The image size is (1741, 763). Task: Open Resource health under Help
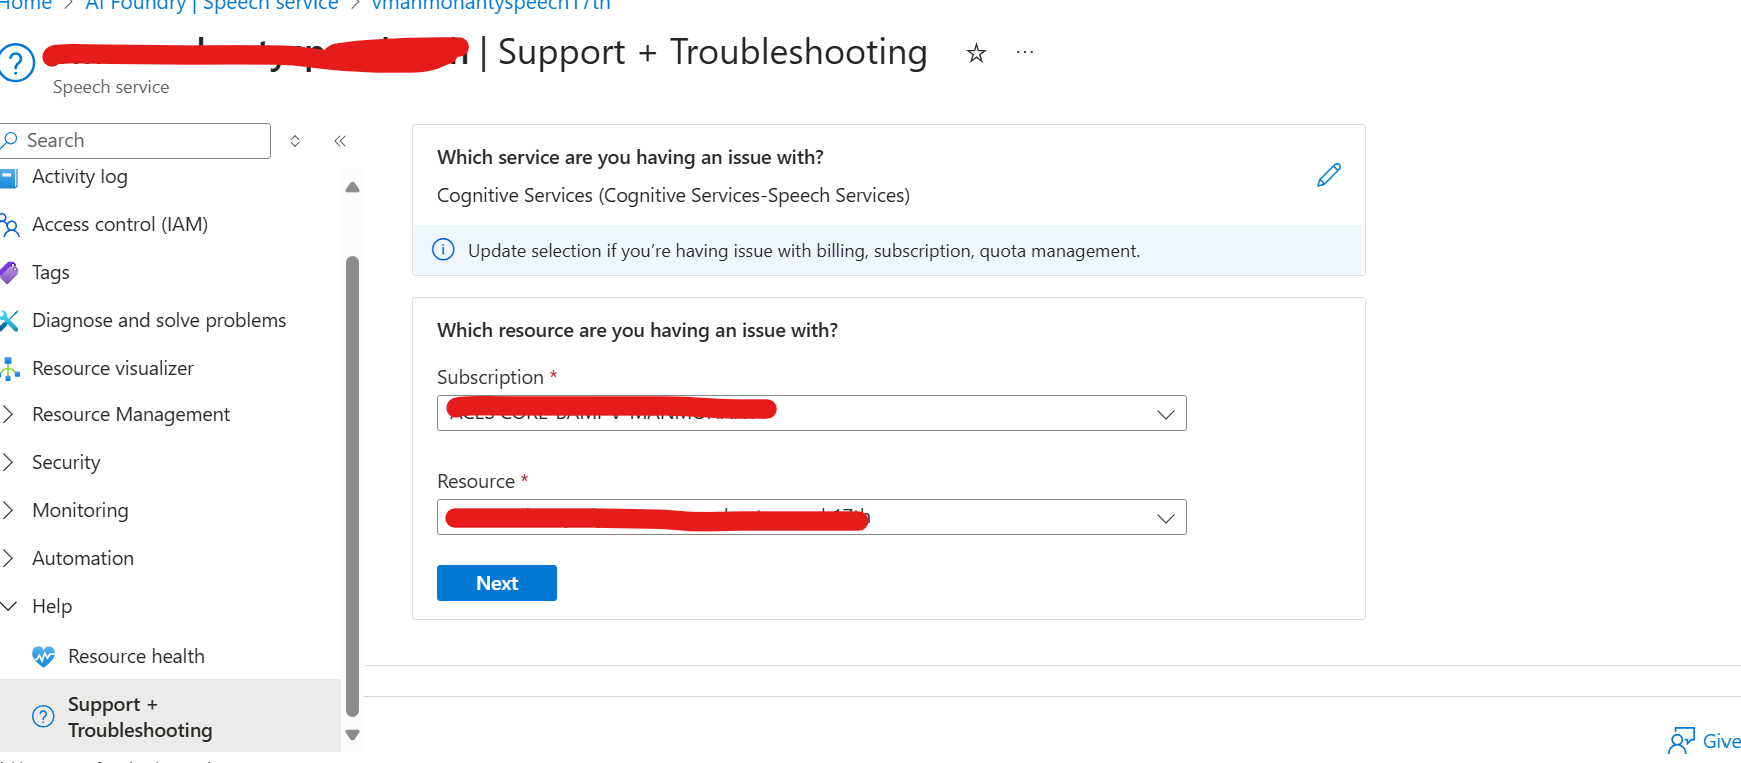136,656
